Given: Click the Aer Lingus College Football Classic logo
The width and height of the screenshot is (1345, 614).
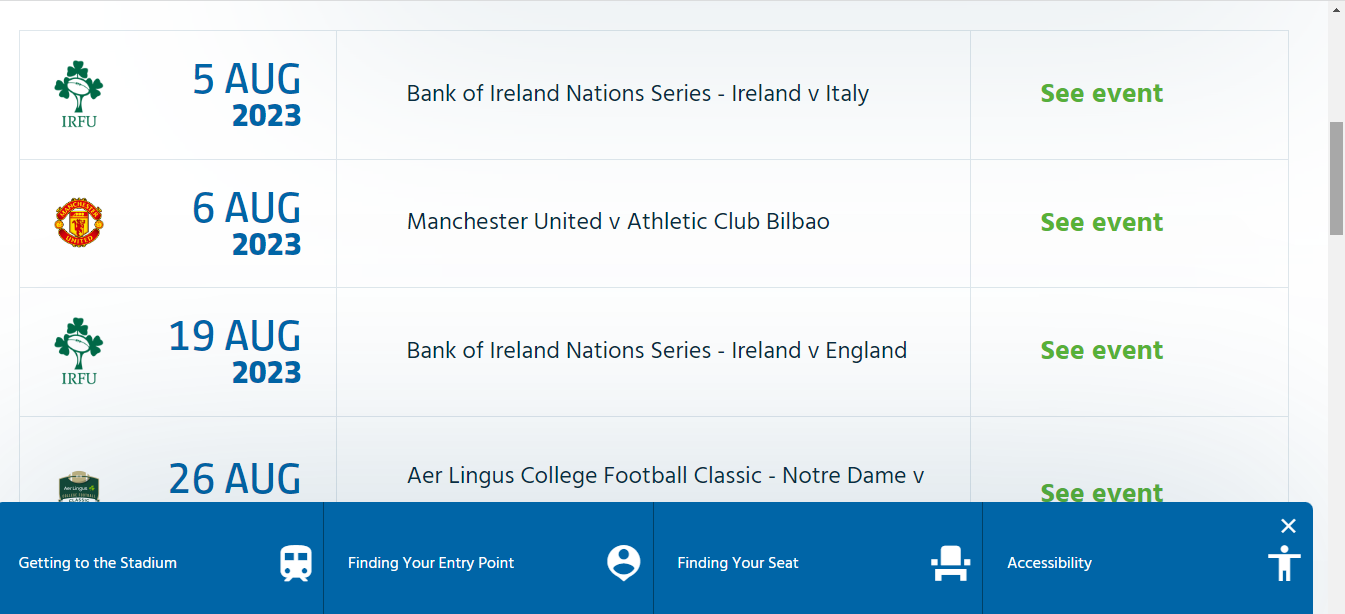Looking at the screenshot, I should click(x=78, y=486).
